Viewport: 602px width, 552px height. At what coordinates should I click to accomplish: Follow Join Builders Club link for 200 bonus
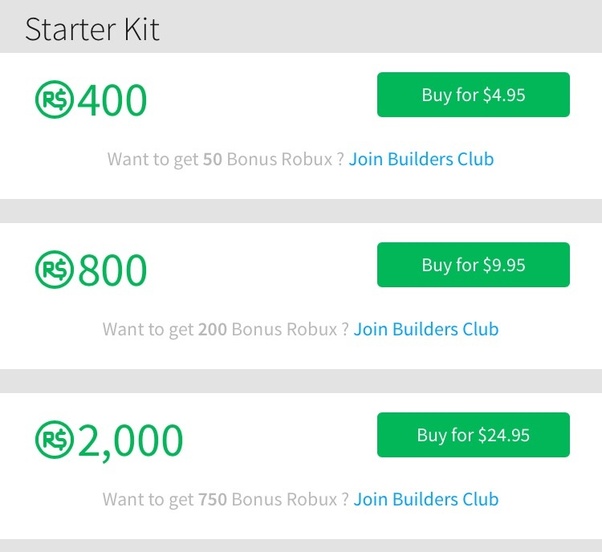(x=426, y=329)
